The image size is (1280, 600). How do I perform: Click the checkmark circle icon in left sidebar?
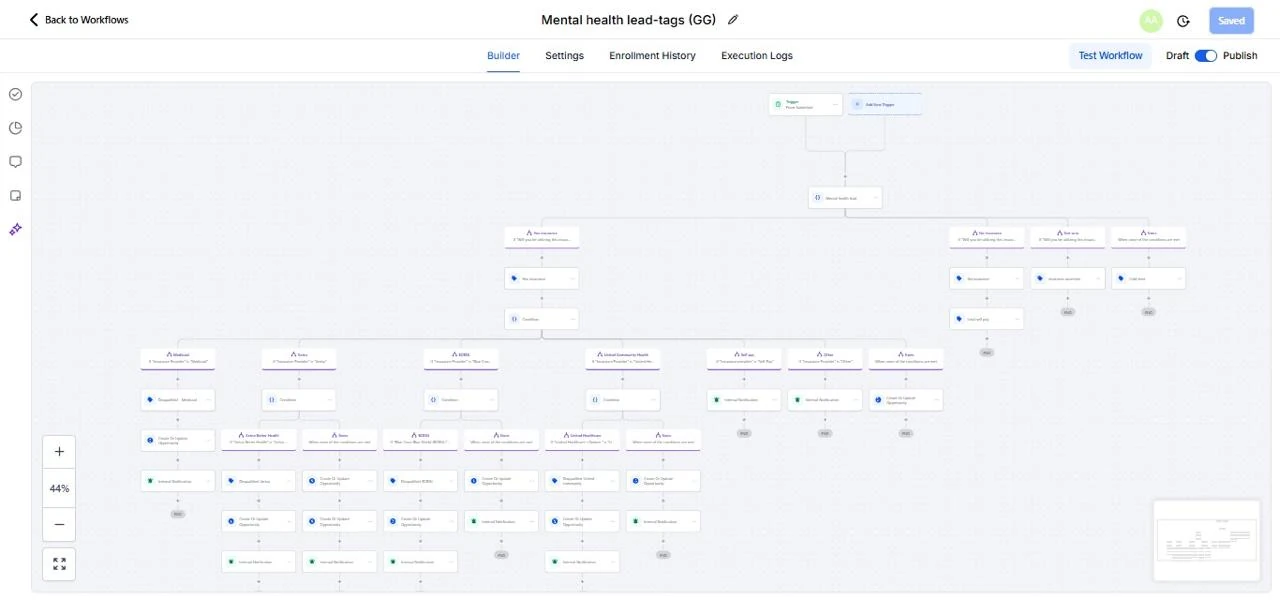click(x=16, y=94)
